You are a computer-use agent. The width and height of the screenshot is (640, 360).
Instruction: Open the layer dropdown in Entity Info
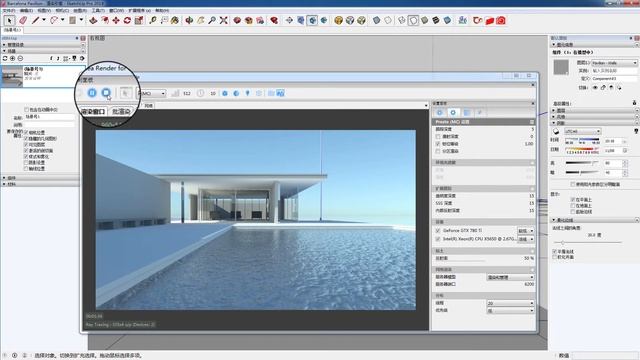614,63
